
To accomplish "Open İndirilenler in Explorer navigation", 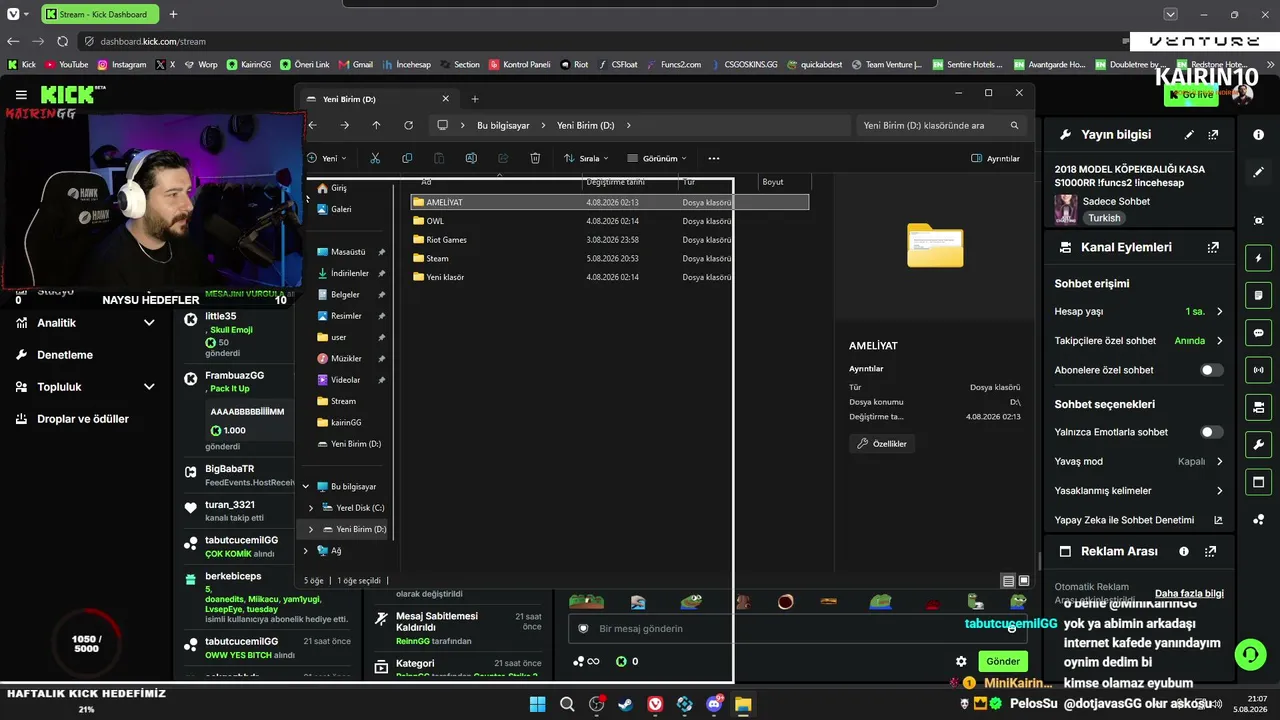I will (349, 273).
